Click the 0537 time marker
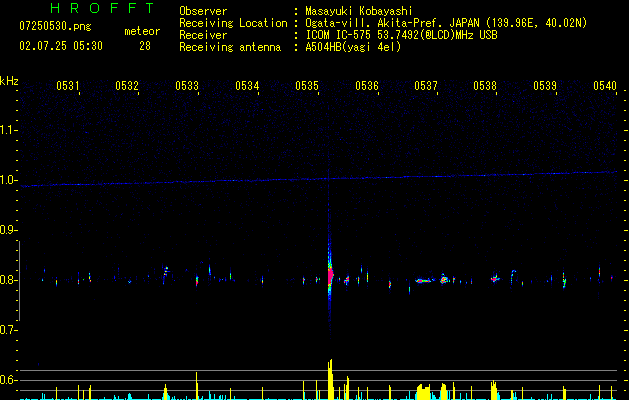This screenshot has height=400, width=629. [x=426, y=85]
